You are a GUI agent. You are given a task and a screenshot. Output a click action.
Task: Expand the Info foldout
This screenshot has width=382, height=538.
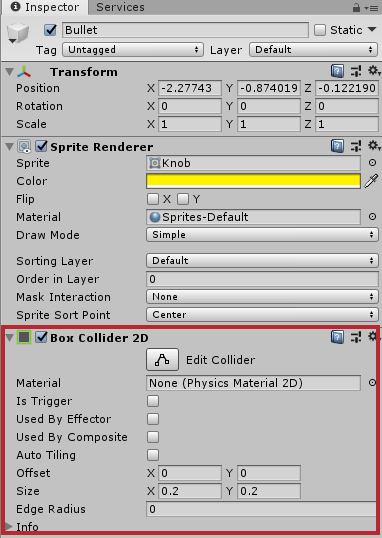[9, 526]
